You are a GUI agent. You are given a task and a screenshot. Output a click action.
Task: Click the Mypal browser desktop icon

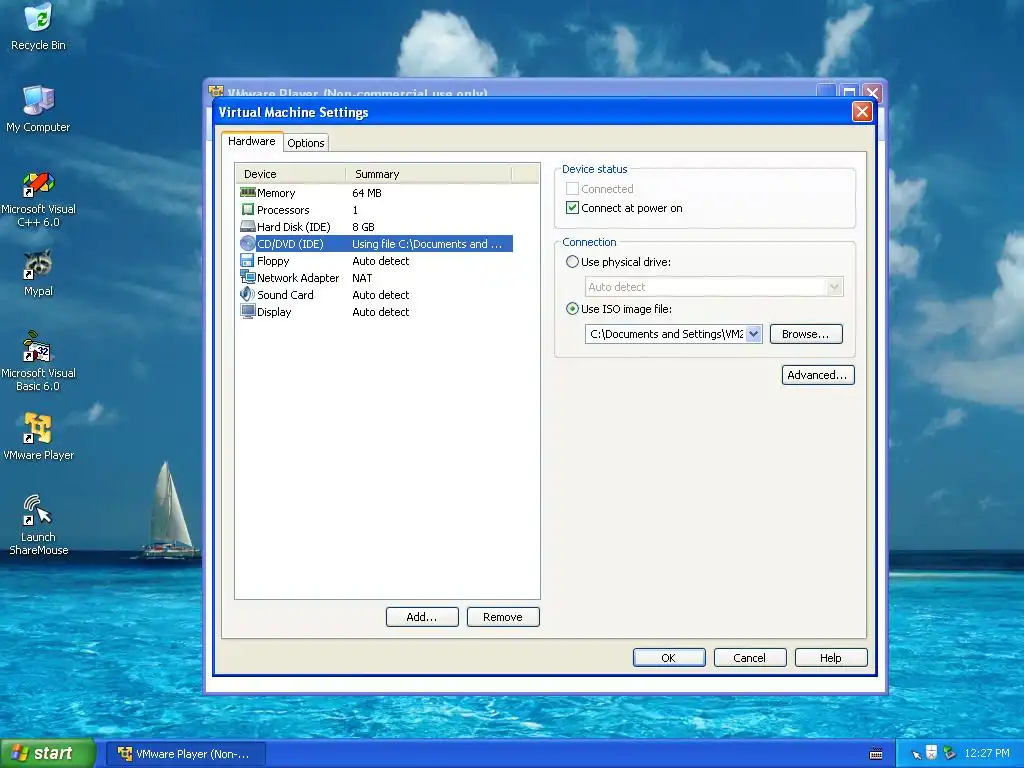(x=38, y=273)
